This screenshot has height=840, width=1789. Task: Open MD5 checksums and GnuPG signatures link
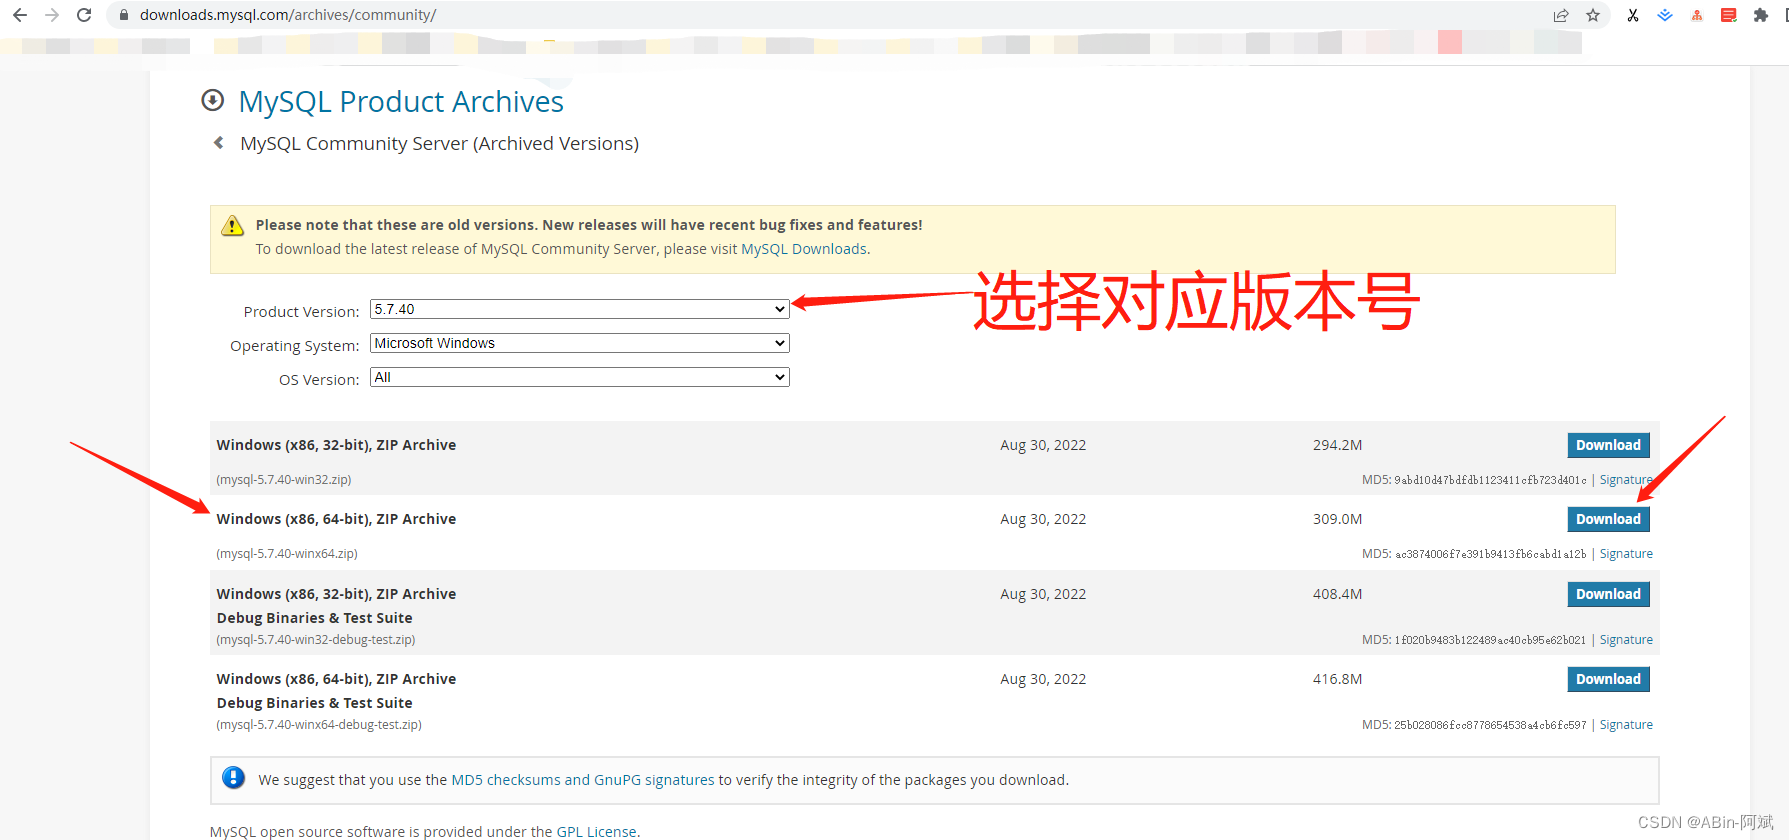pos(583,780)
